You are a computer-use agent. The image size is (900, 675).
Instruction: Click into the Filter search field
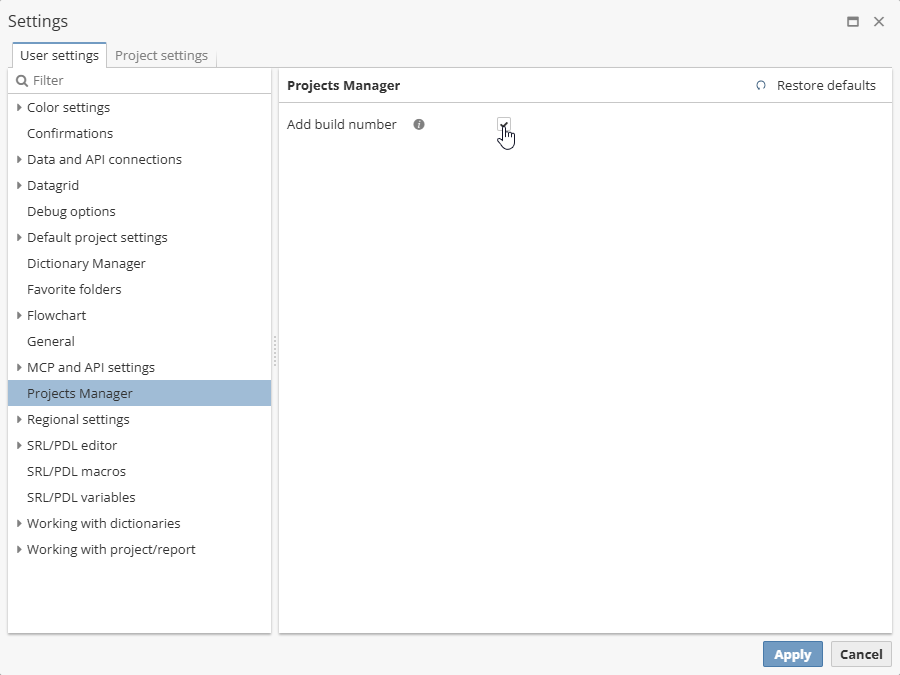pyautogui.click(x=145, y=81)
